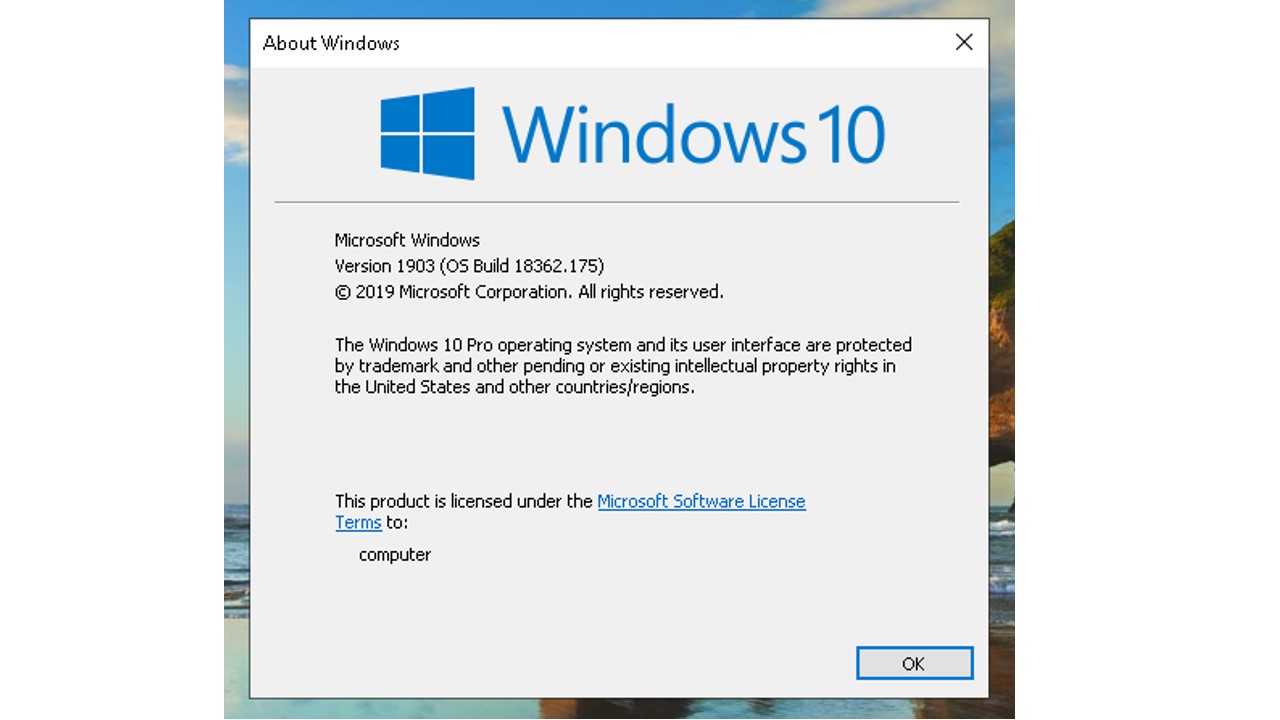Viewport: 1280px width, 720px height.
Task: Click the 'This product is licensed under the' text
Action: tap(464, 501)
